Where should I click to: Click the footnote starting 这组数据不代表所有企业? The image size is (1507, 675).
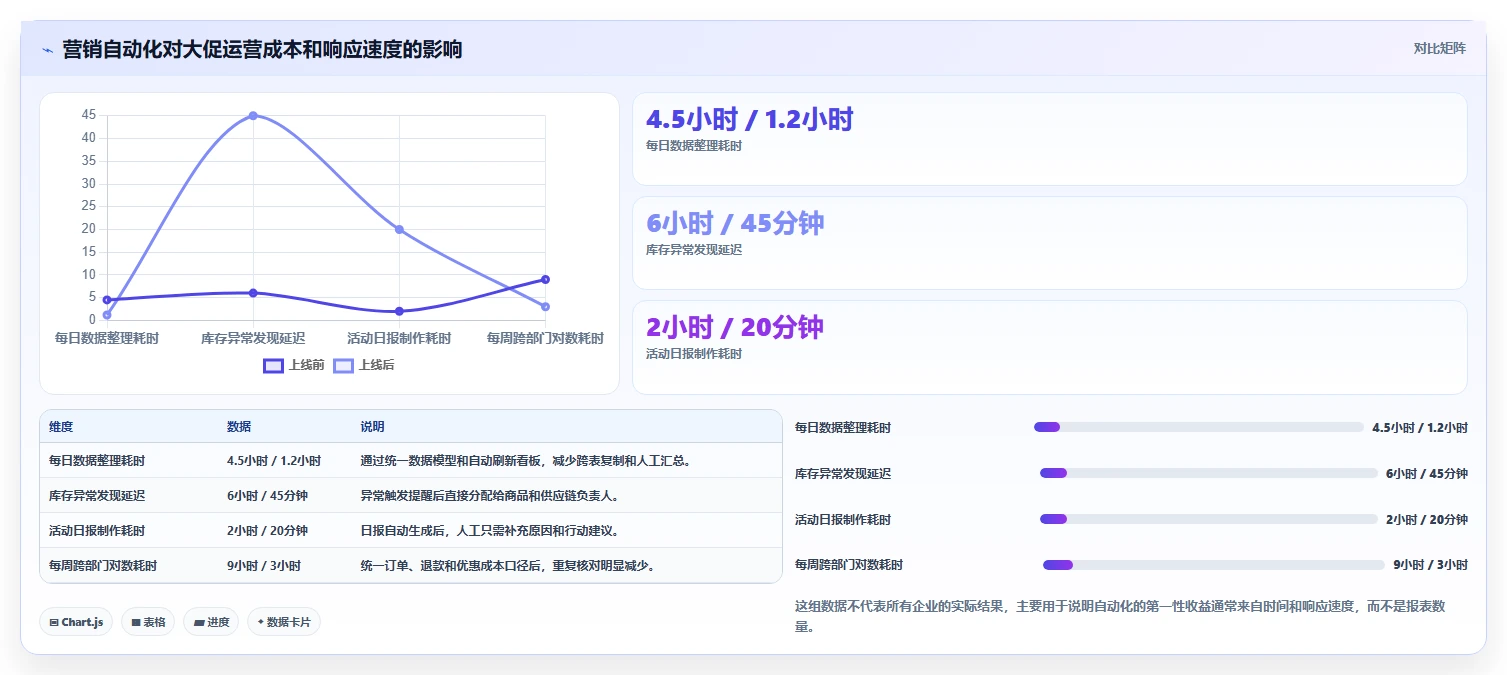point(1120,617)
